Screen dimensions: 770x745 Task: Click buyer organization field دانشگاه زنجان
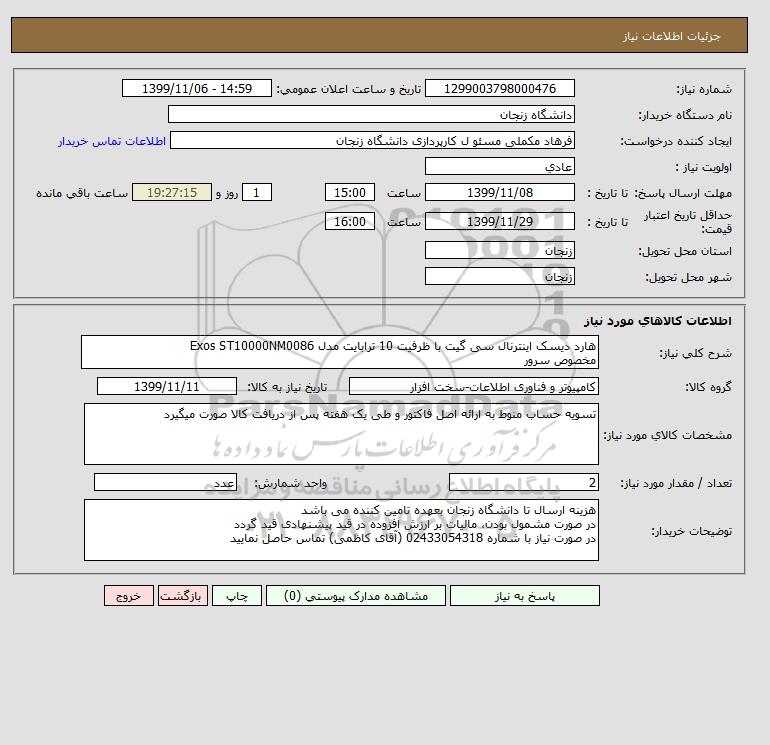pyautogui.click(x=371, y=114)
